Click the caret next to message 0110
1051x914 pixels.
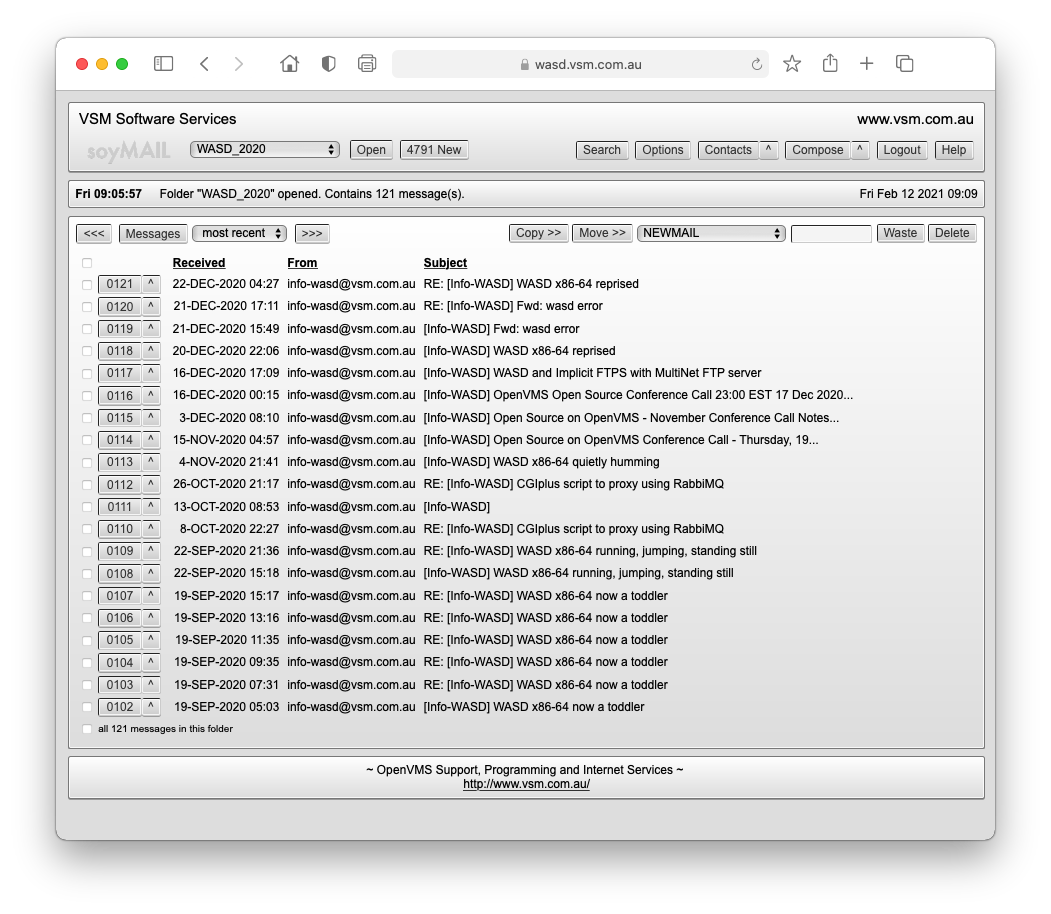151,529
